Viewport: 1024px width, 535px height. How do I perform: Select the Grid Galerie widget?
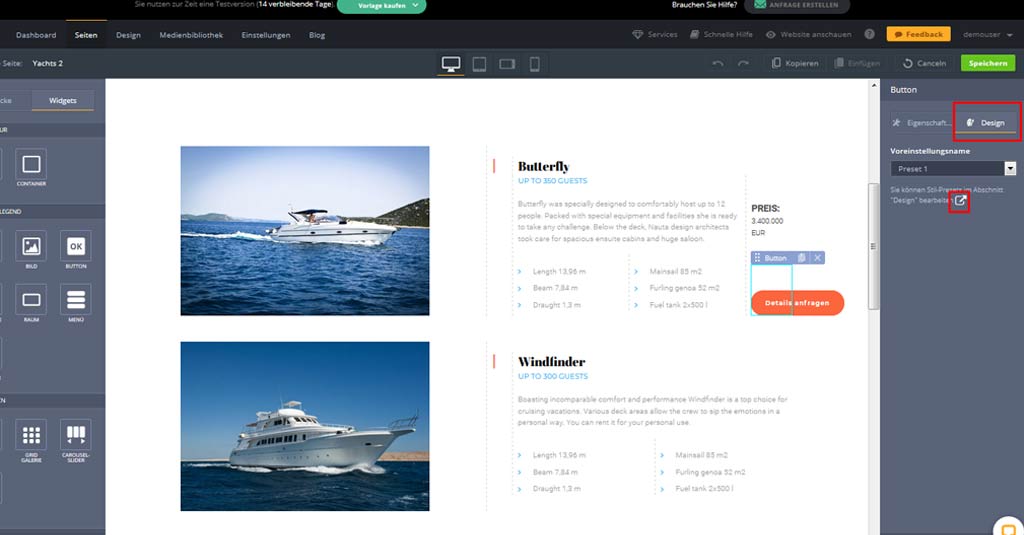click(x=31, y=435)
